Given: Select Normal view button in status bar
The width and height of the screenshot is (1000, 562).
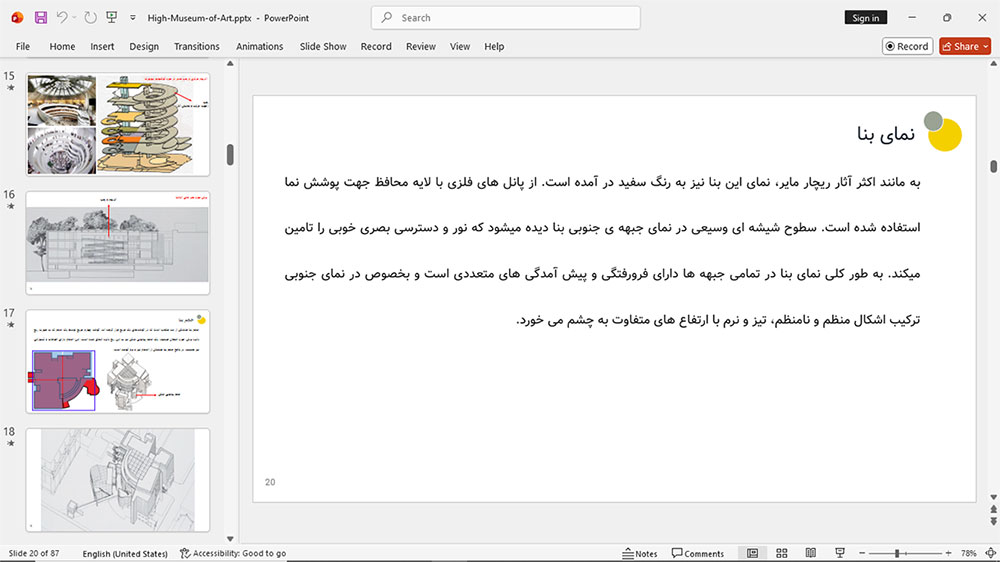Looking at the screenshot, I should click(x=753, y=553).
